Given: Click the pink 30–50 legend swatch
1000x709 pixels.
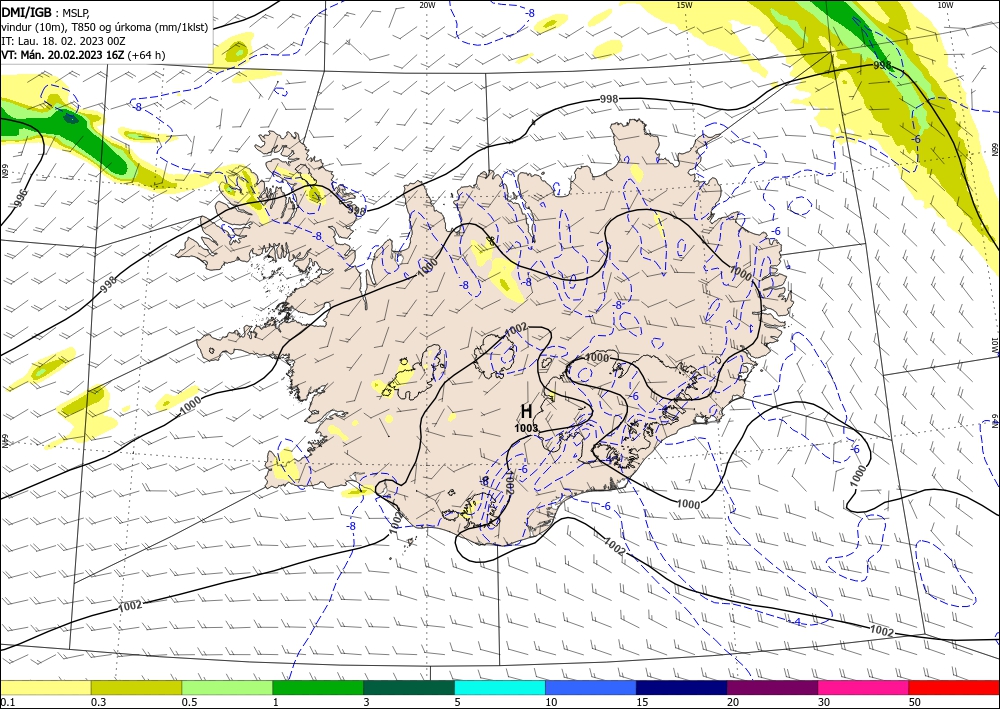Looking at the screenshot, I should click(863, 687).
